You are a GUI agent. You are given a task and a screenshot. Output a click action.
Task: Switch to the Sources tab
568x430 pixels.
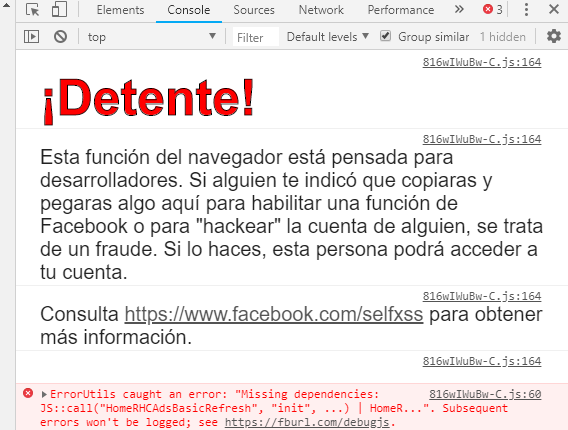[254, 10]
